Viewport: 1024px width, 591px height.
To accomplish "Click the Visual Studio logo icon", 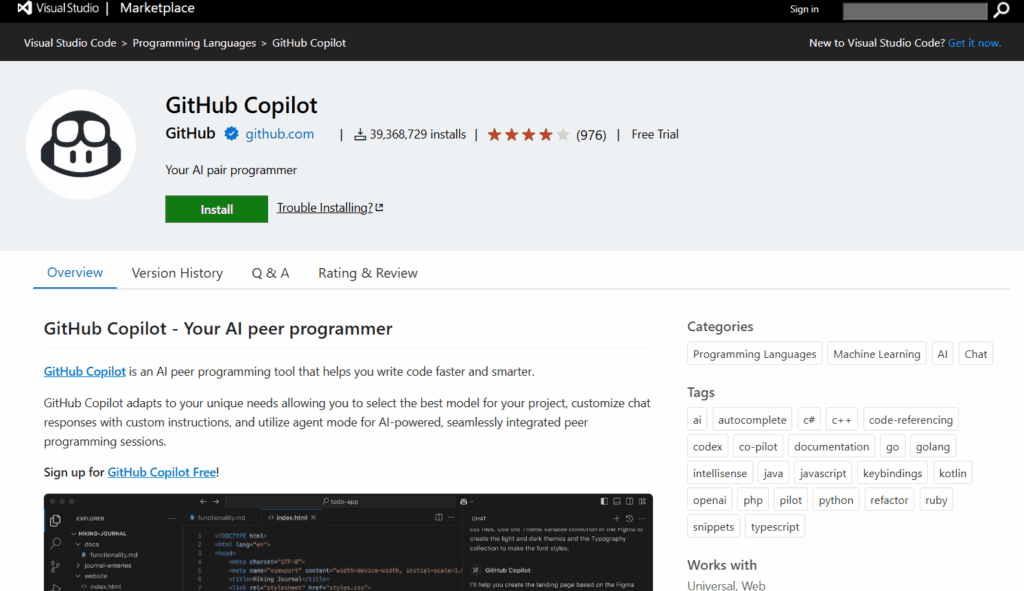I will [x=24, y=8].
